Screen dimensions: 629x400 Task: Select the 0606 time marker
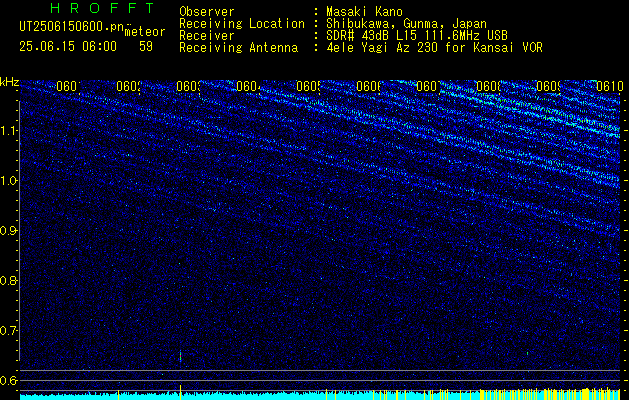click(x=369, y=86)
